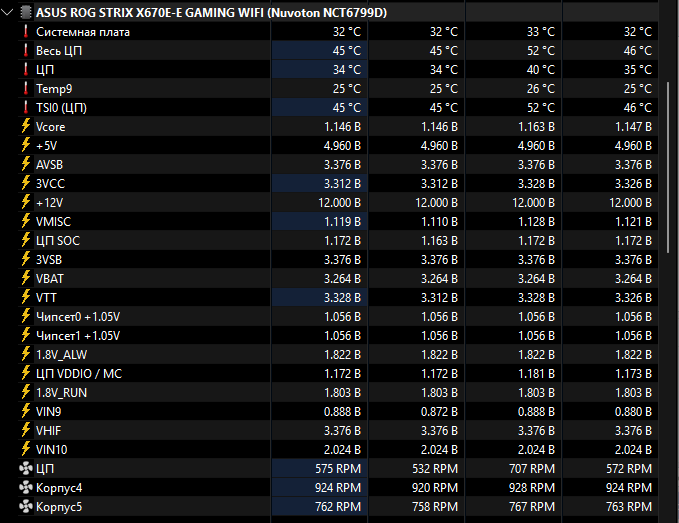Click the 33 °C value in Системная плата row
This screenshot has width=679, height=523.
coord(541,32)
